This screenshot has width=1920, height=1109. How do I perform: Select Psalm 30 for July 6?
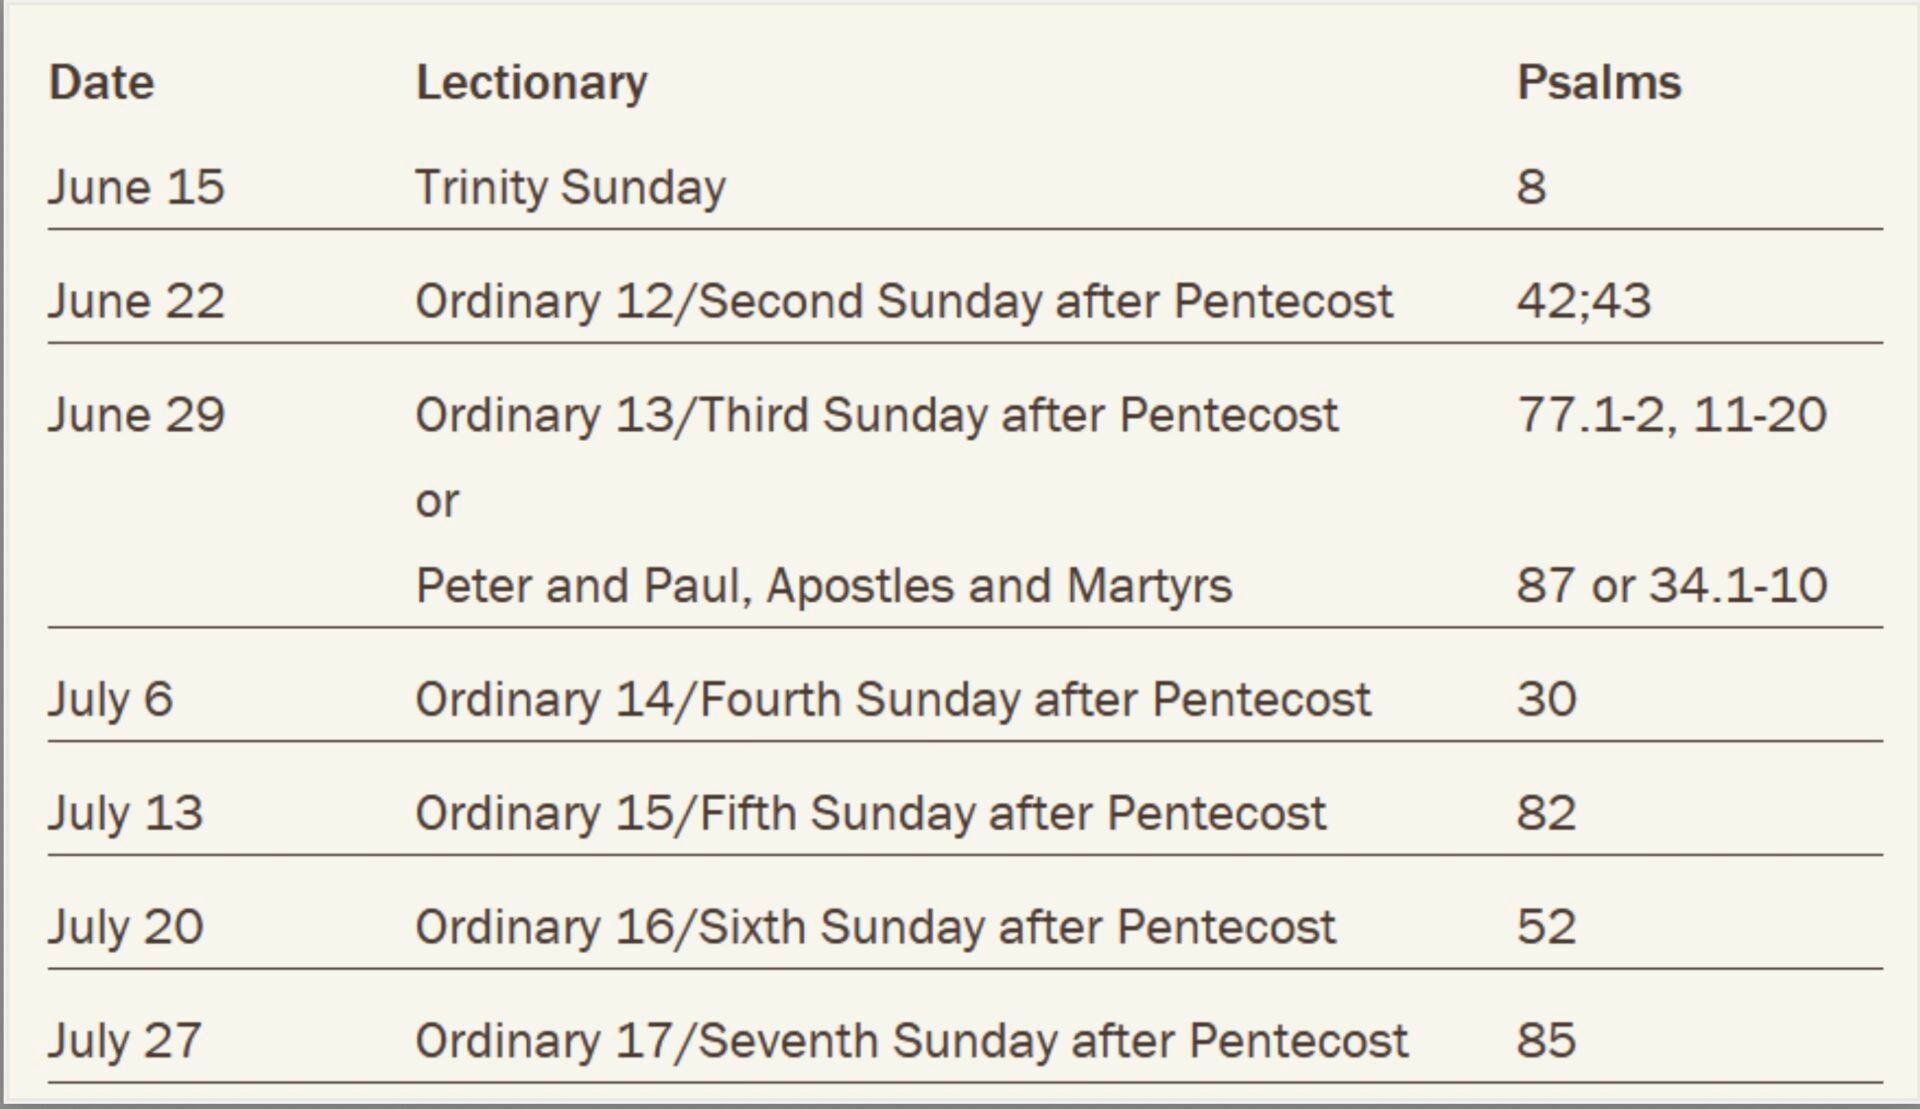[x=1546, y=699]
